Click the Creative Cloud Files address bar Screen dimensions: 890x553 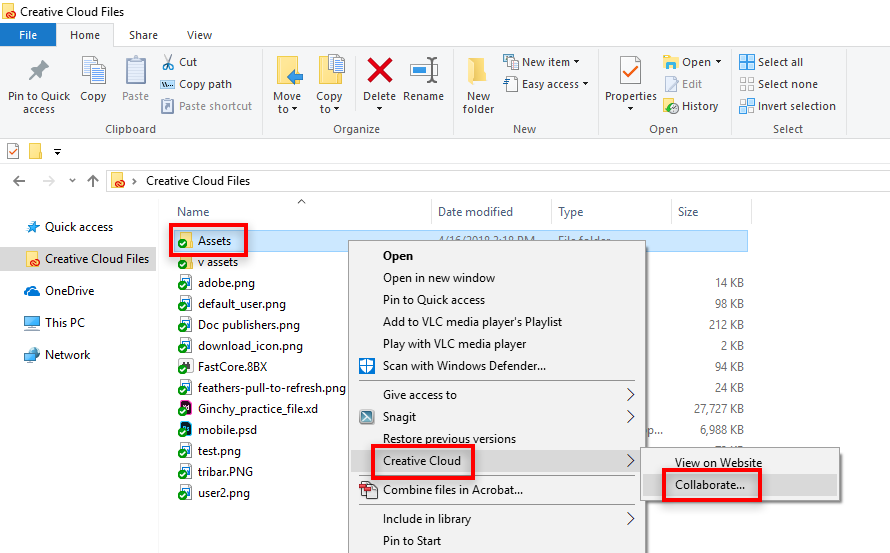[x=498, y=181]
